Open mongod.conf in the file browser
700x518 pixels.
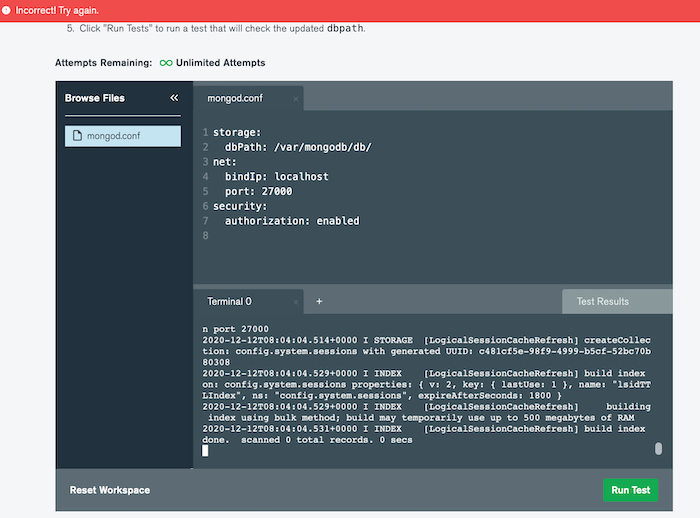123,136
